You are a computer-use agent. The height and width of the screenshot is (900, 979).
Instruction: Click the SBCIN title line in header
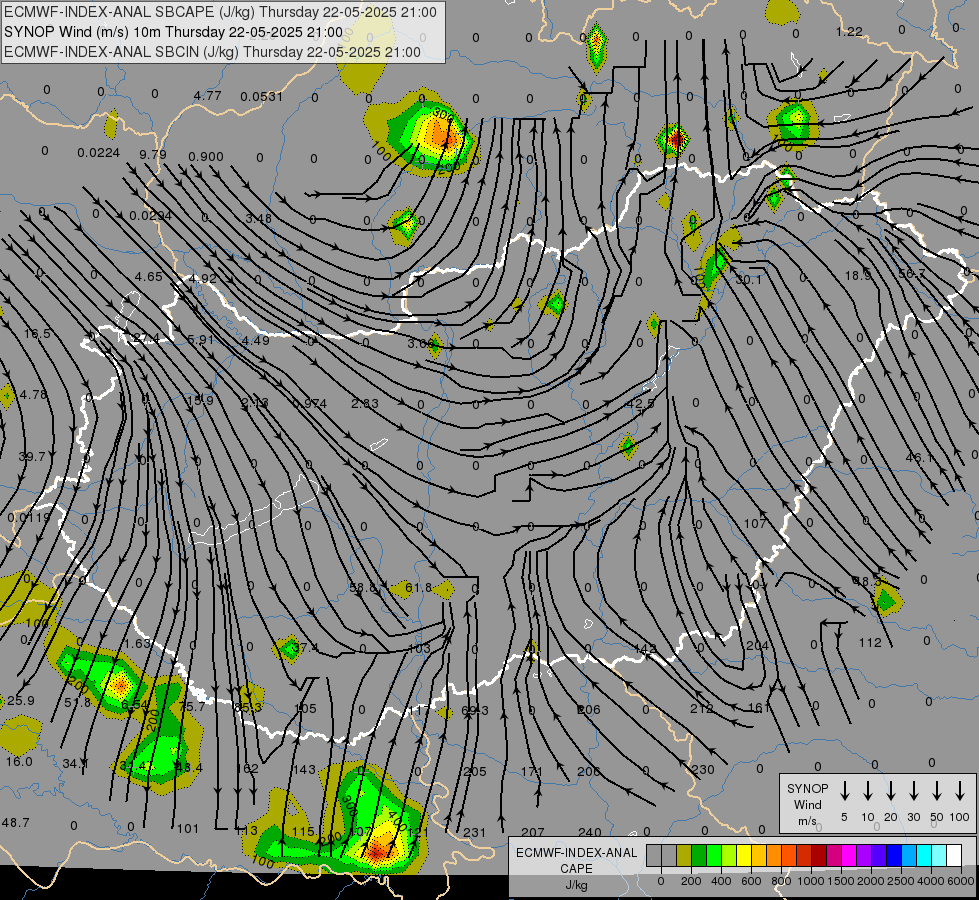click(212, 52)
